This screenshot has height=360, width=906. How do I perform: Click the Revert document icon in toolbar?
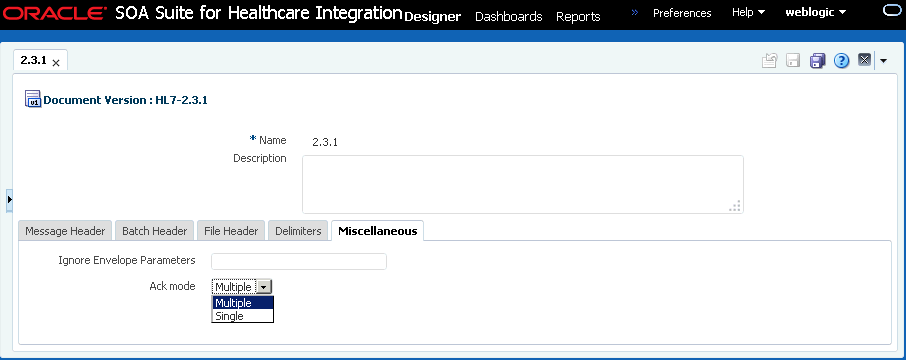(x=770, y=61)
